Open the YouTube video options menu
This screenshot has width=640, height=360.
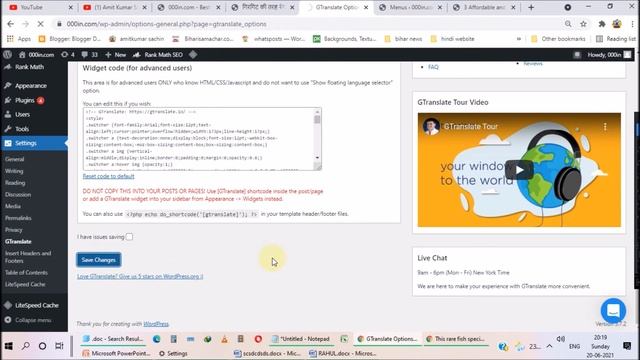(x=605, y=127)
